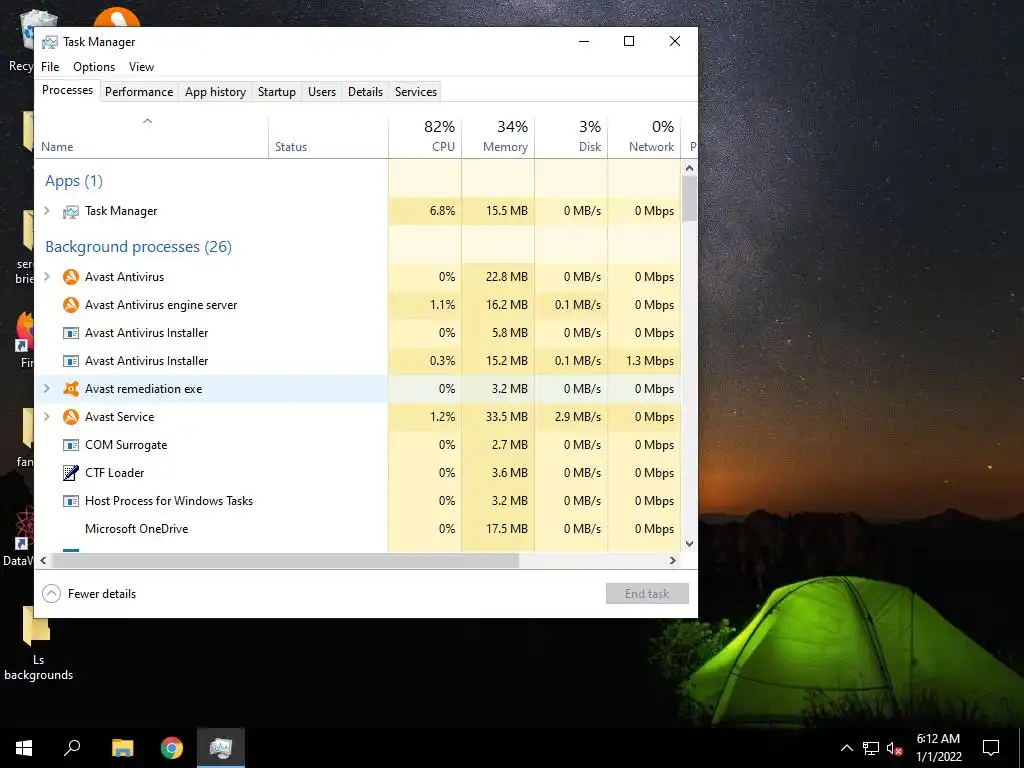The height and width of the screenshot is (768, 1024).
Task: Select the CTF Loader process name
Action: tap(114, 473)
